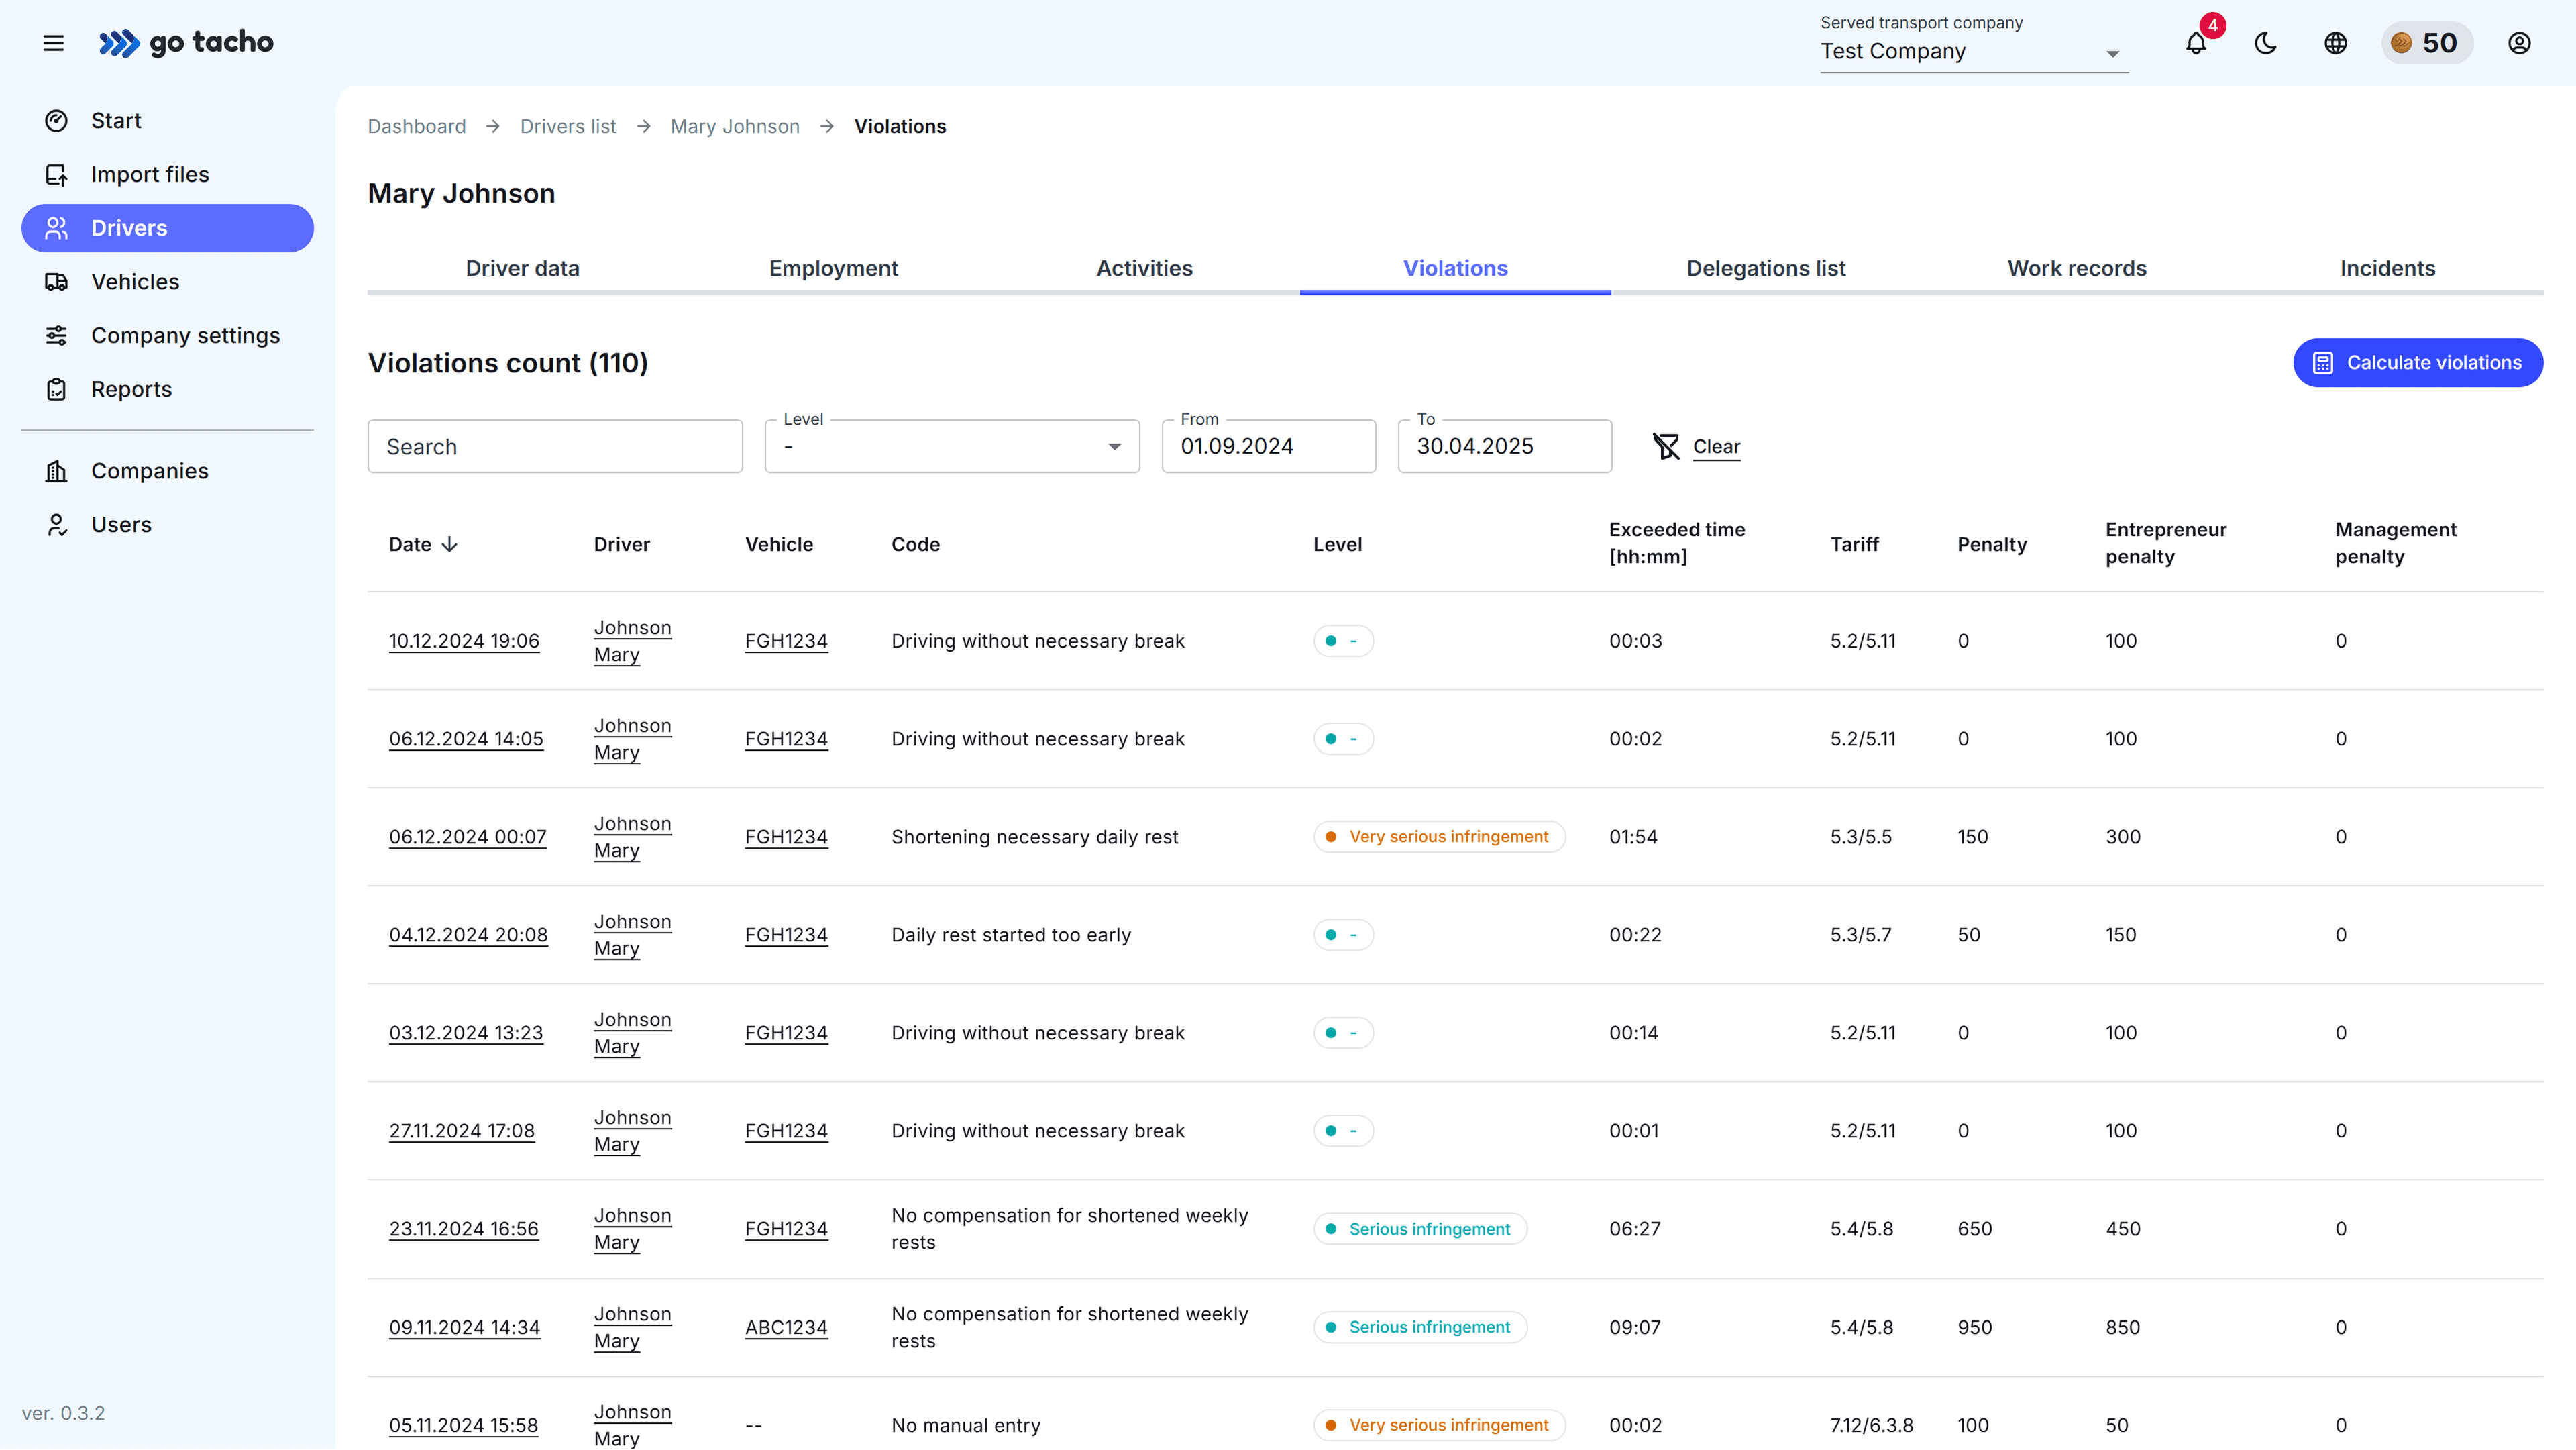The height and width of the screenshot is (1450, 2576).
Task: Click the Drivers people icon
Action: (57, 228)
